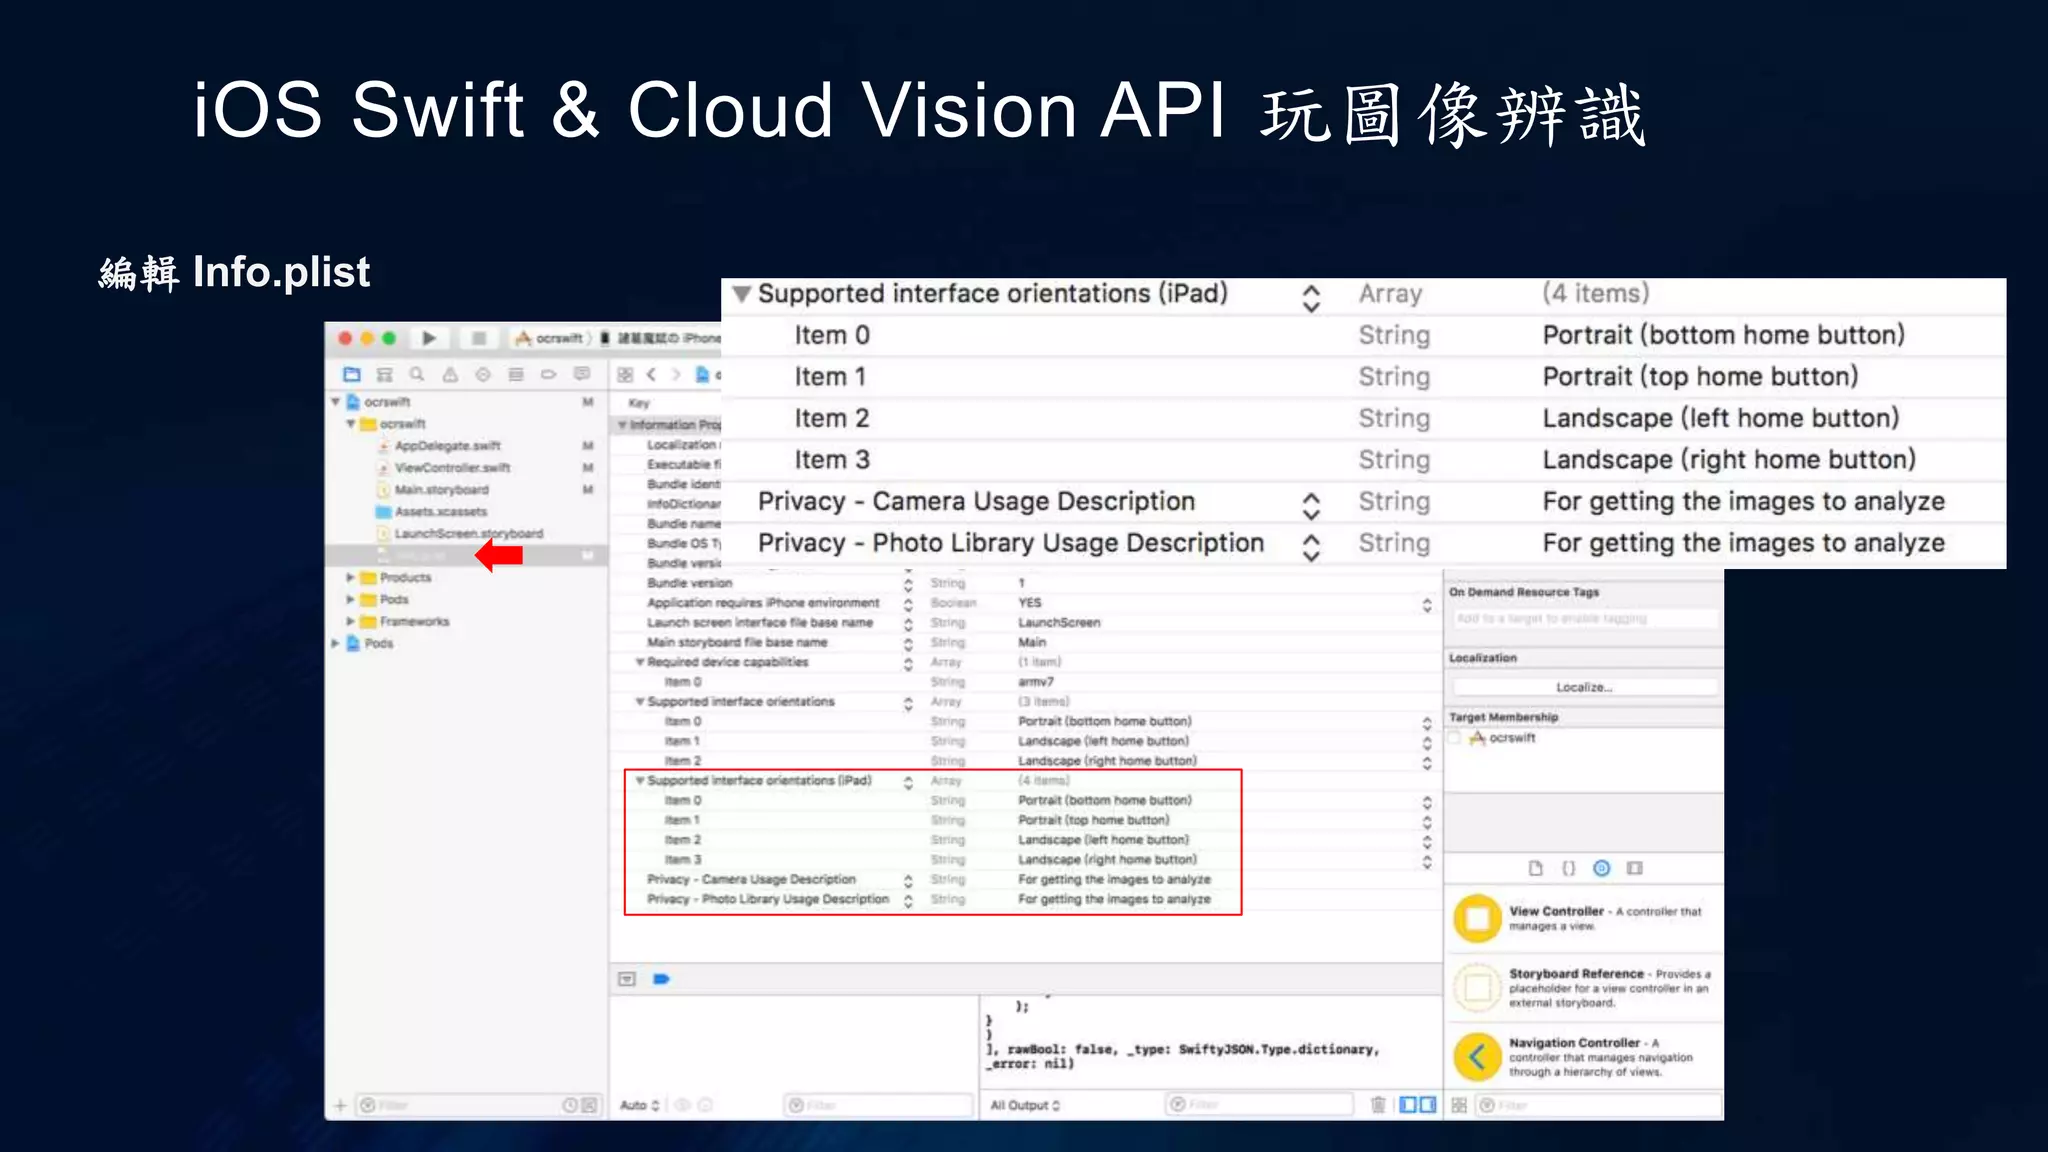This screenshot has height=1152, width=2048.
Task: Show recently modified files clock filter
Action: [x=570, y=1105]
